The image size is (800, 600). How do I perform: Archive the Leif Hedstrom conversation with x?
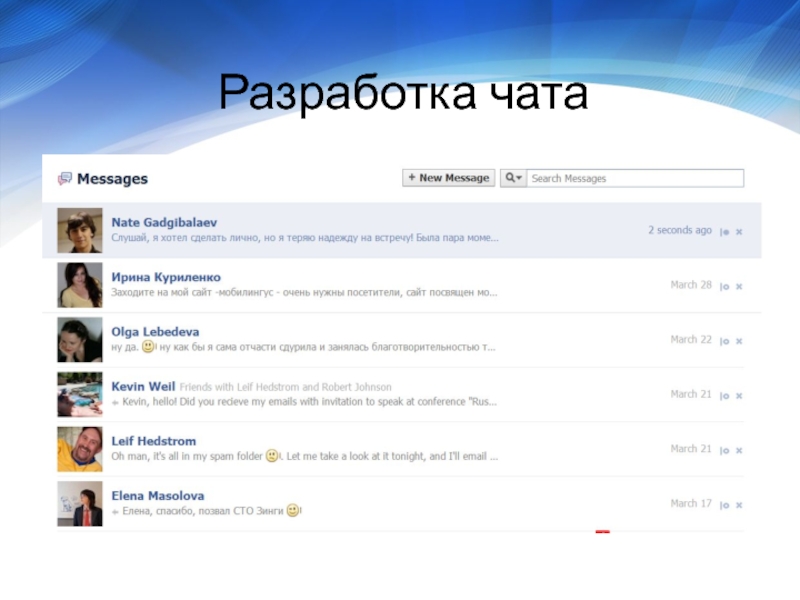pos(739,450)
